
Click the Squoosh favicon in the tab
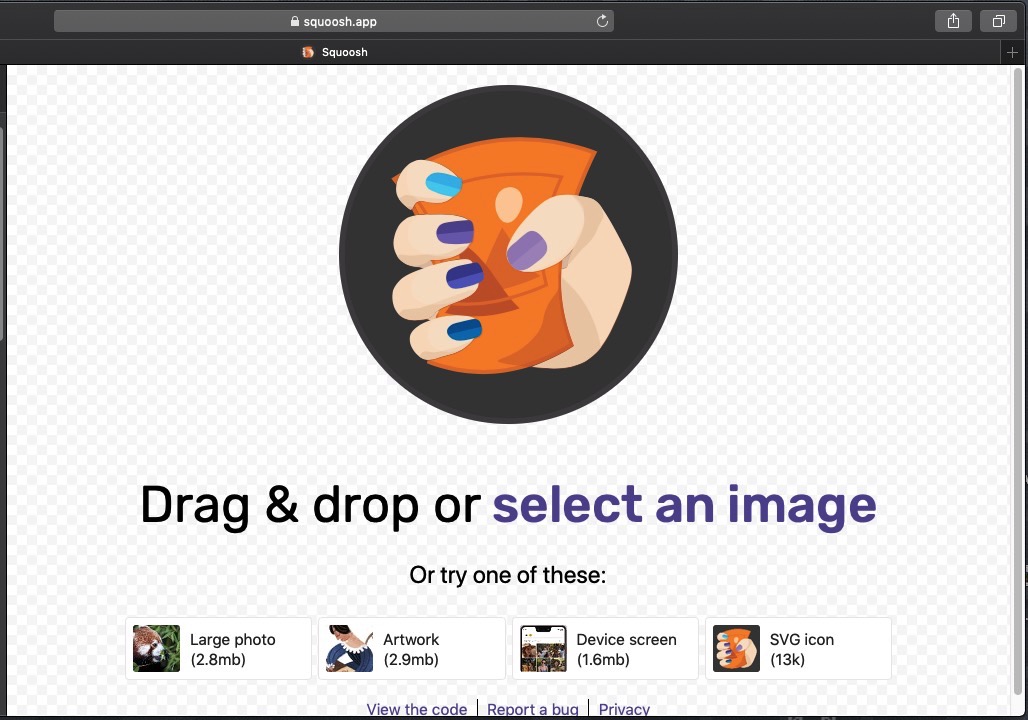click(x=308, y=52)
